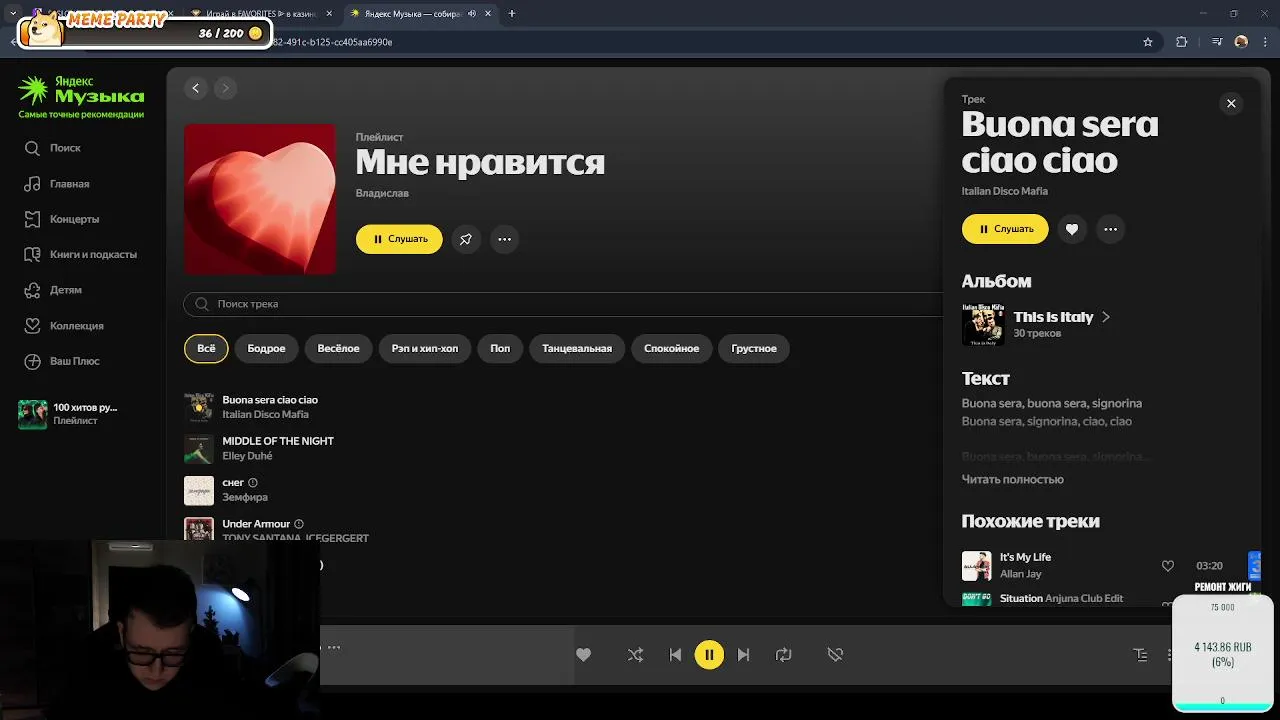Select the Танцевальная filter chip
The image size is (1280, 720).
(x=577, y=348)
